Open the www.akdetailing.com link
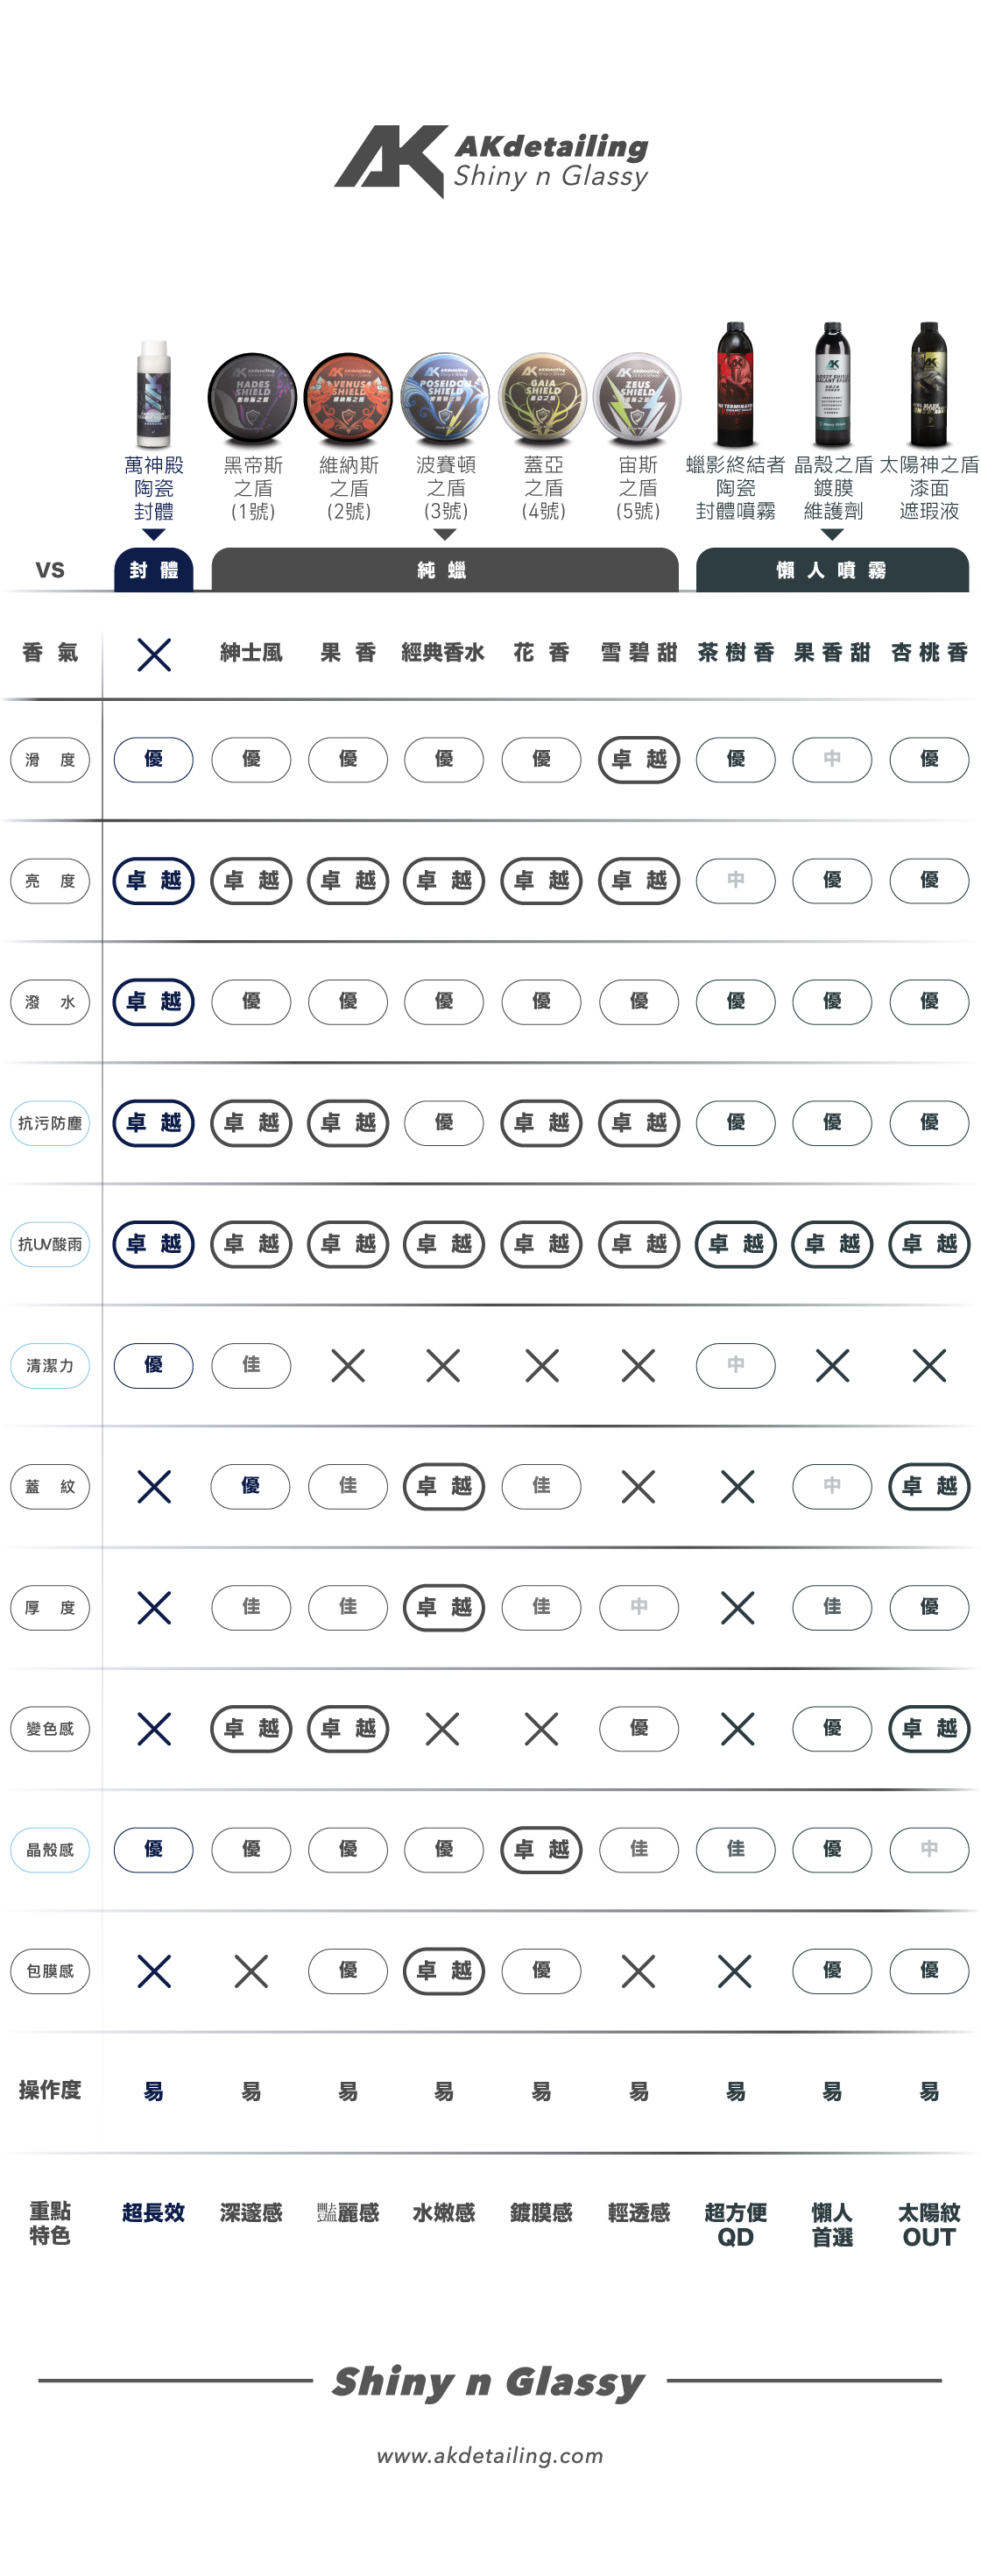 click(490, 2455)
